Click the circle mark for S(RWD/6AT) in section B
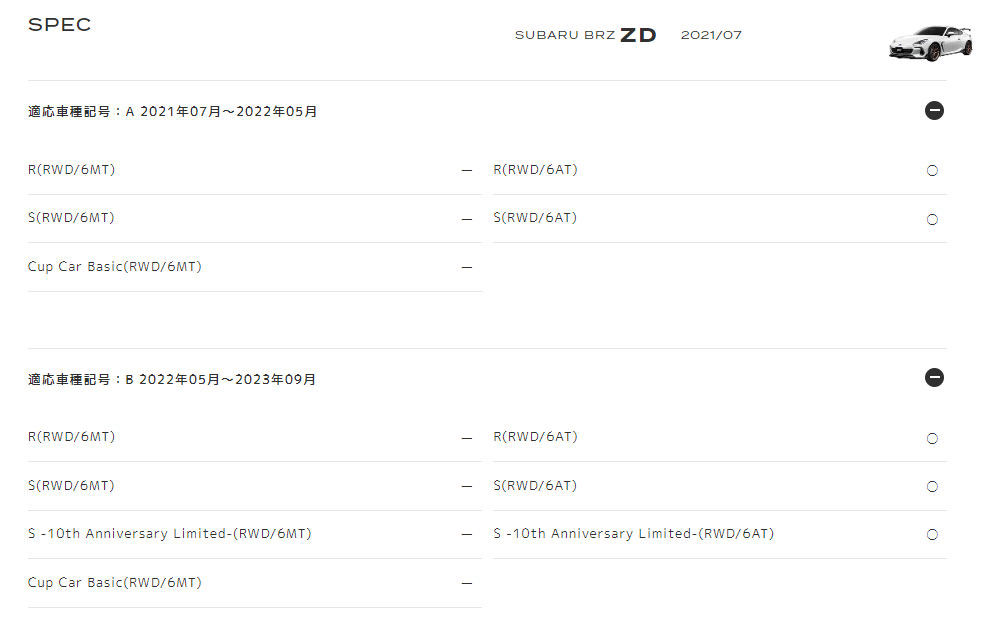This screenshot has height=630, width=985. point(932,487)
